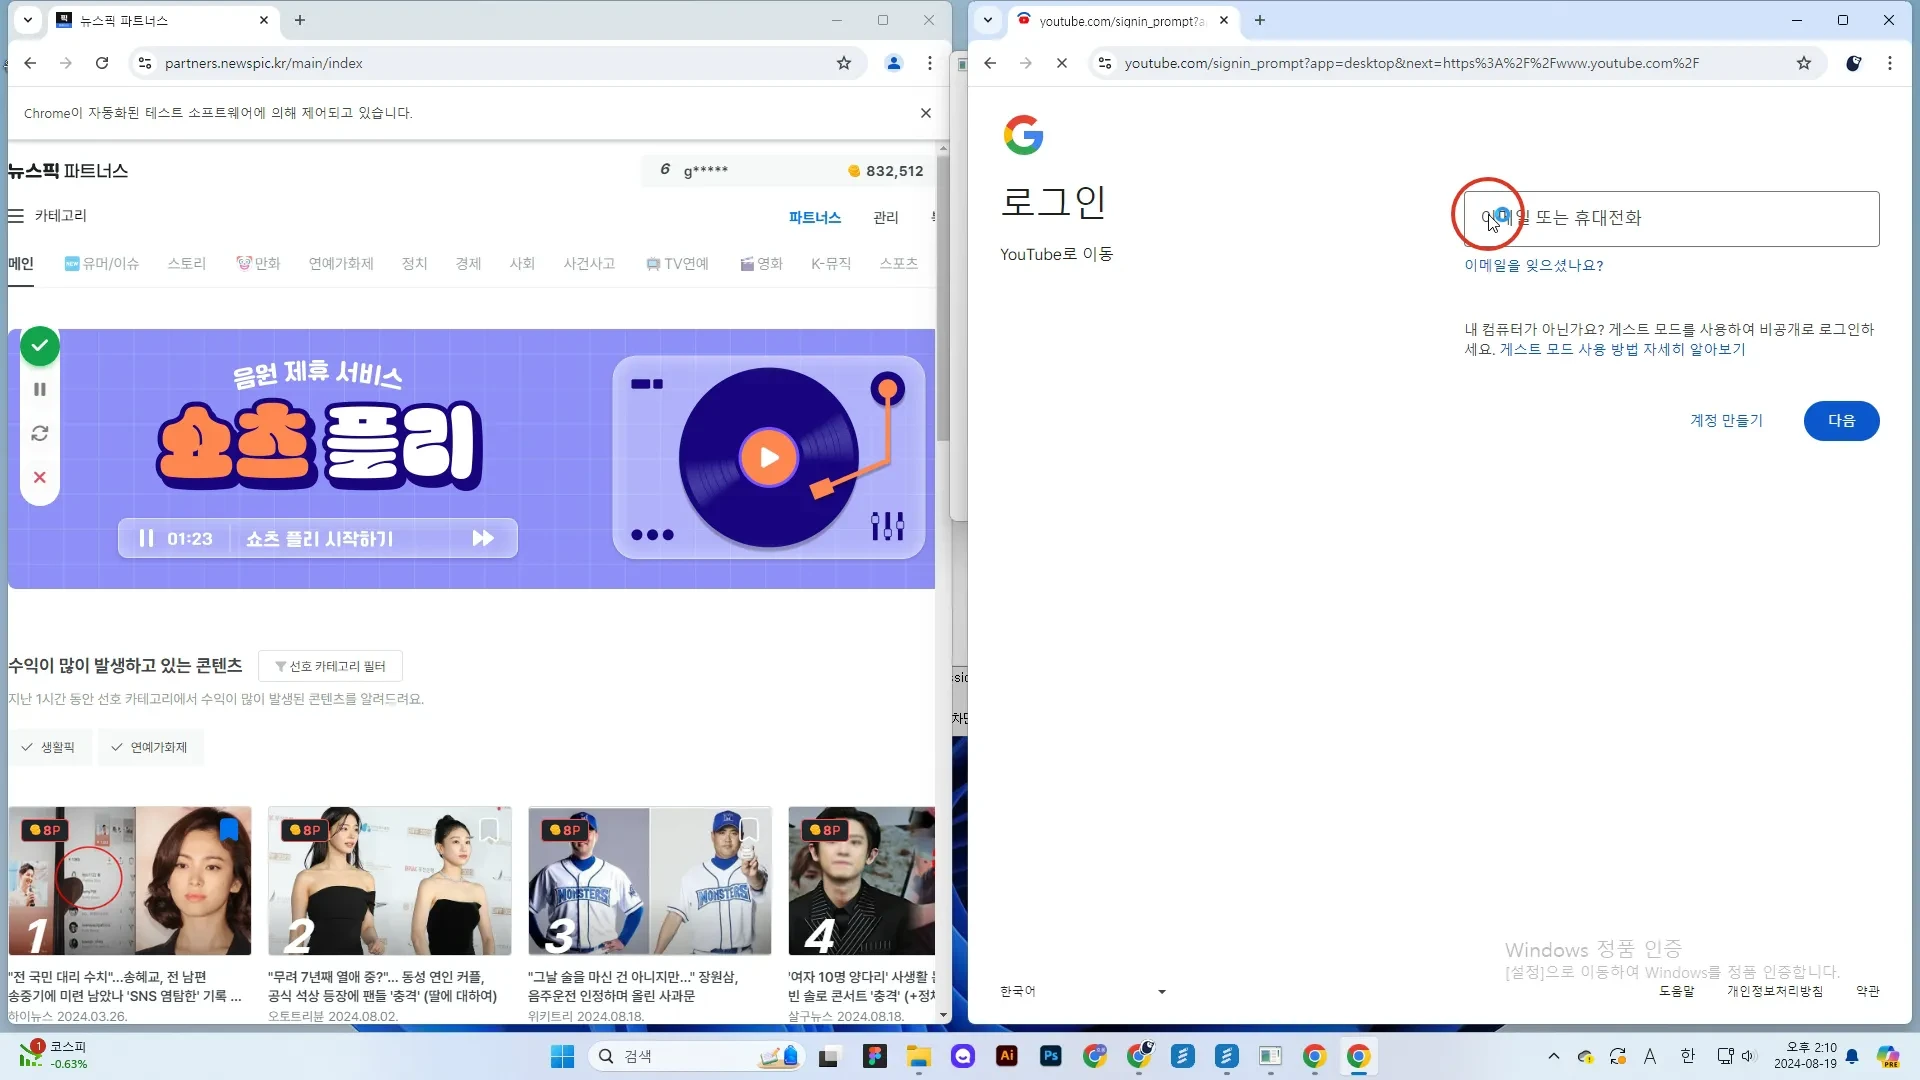Open 게스트 모드 사용 방법 자세히 알아보기 link
This screenshot has height=1080, width=1920.
pyautogui.click(x=1622, y=349)
